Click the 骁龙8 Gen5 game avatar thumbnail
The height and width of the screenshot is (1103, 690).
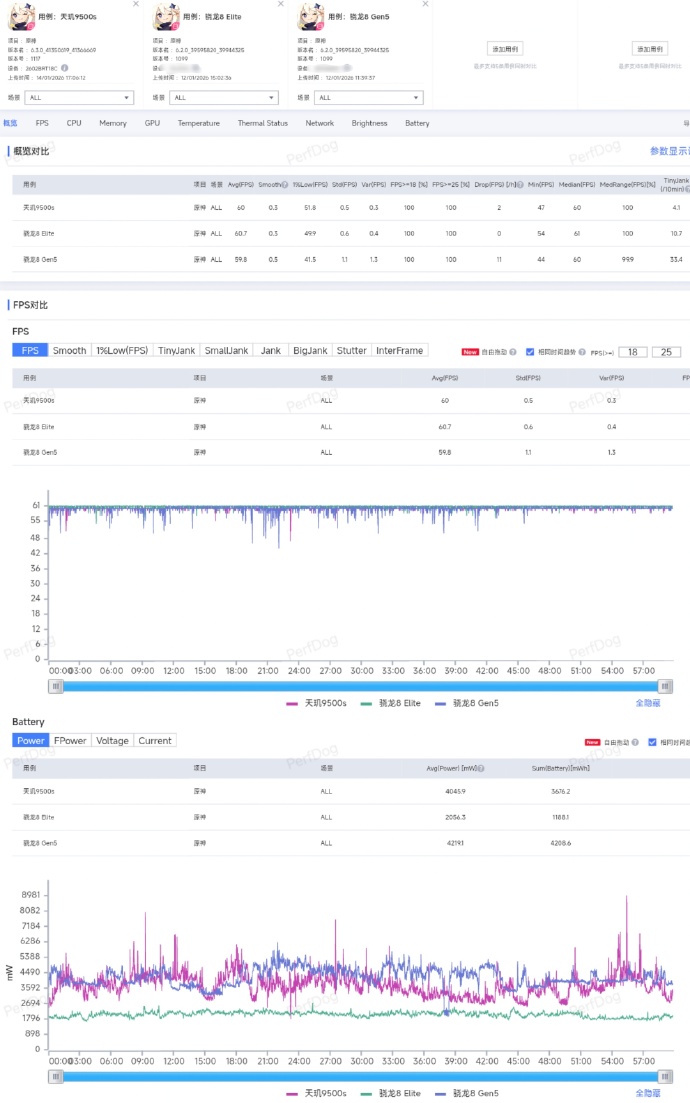point(311,18)
